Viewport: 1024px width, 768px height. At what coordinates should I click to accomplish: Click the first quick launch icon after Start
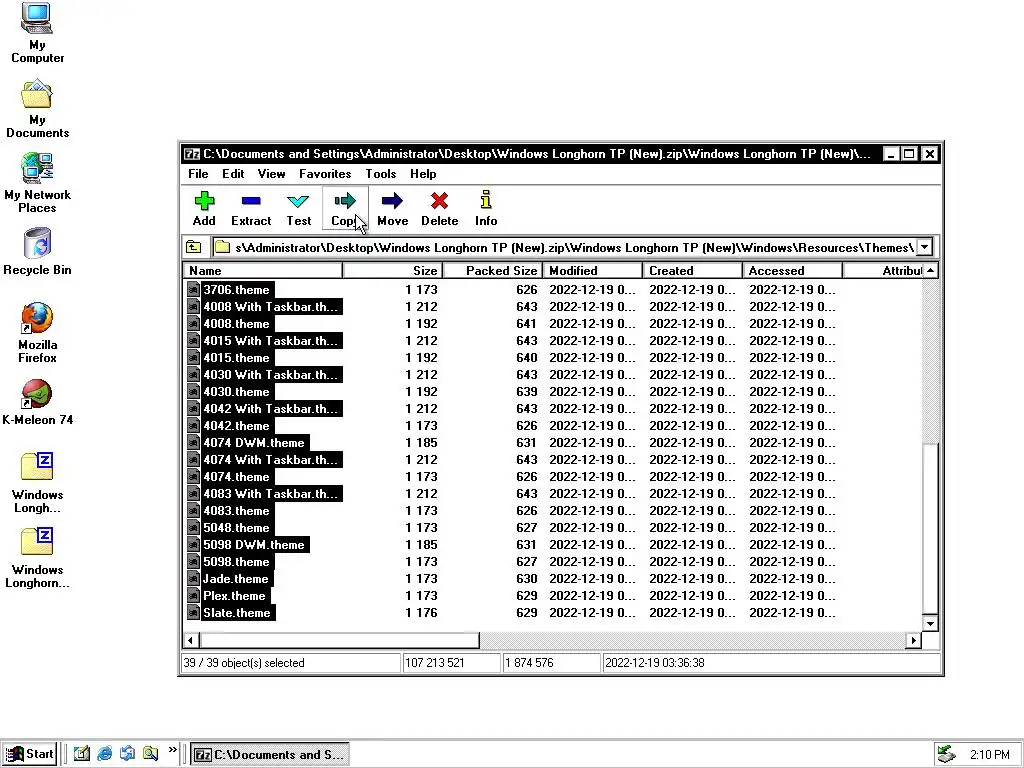[x=82, y=754]
